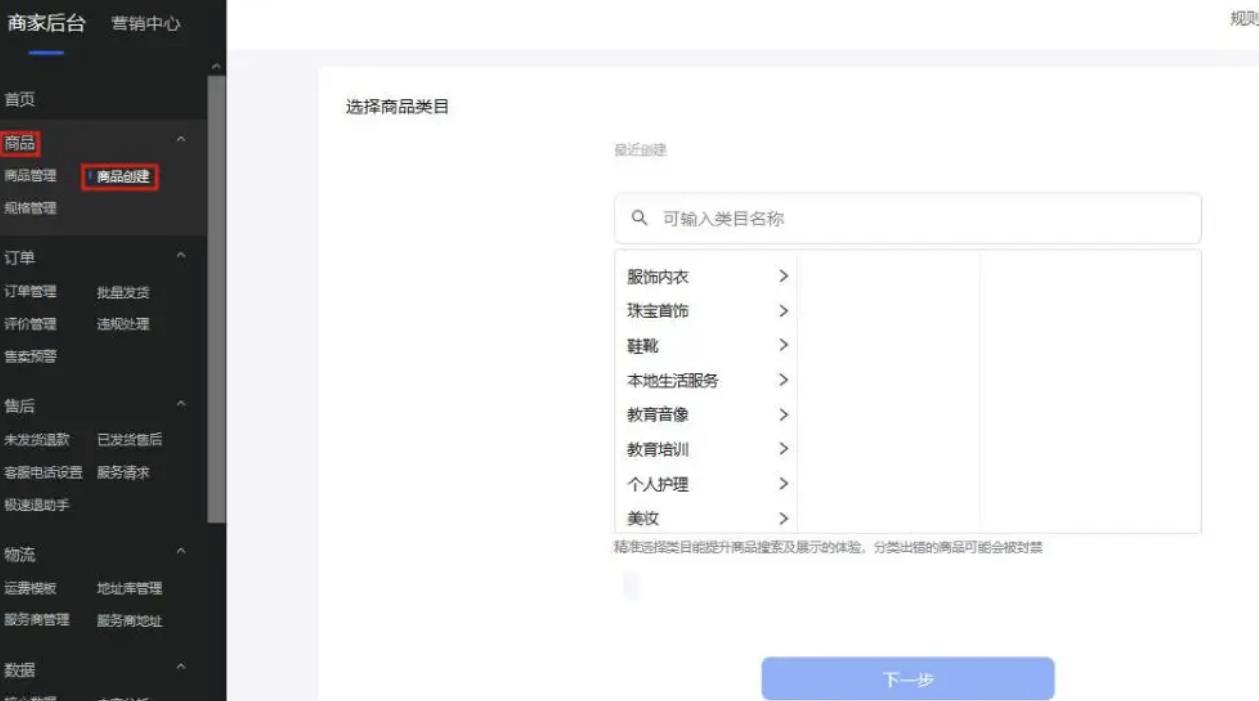The width and height of the screenshot is (1259, 701).
Task: Open 售卖预警 in the sidebar
Action: point(30,356)
